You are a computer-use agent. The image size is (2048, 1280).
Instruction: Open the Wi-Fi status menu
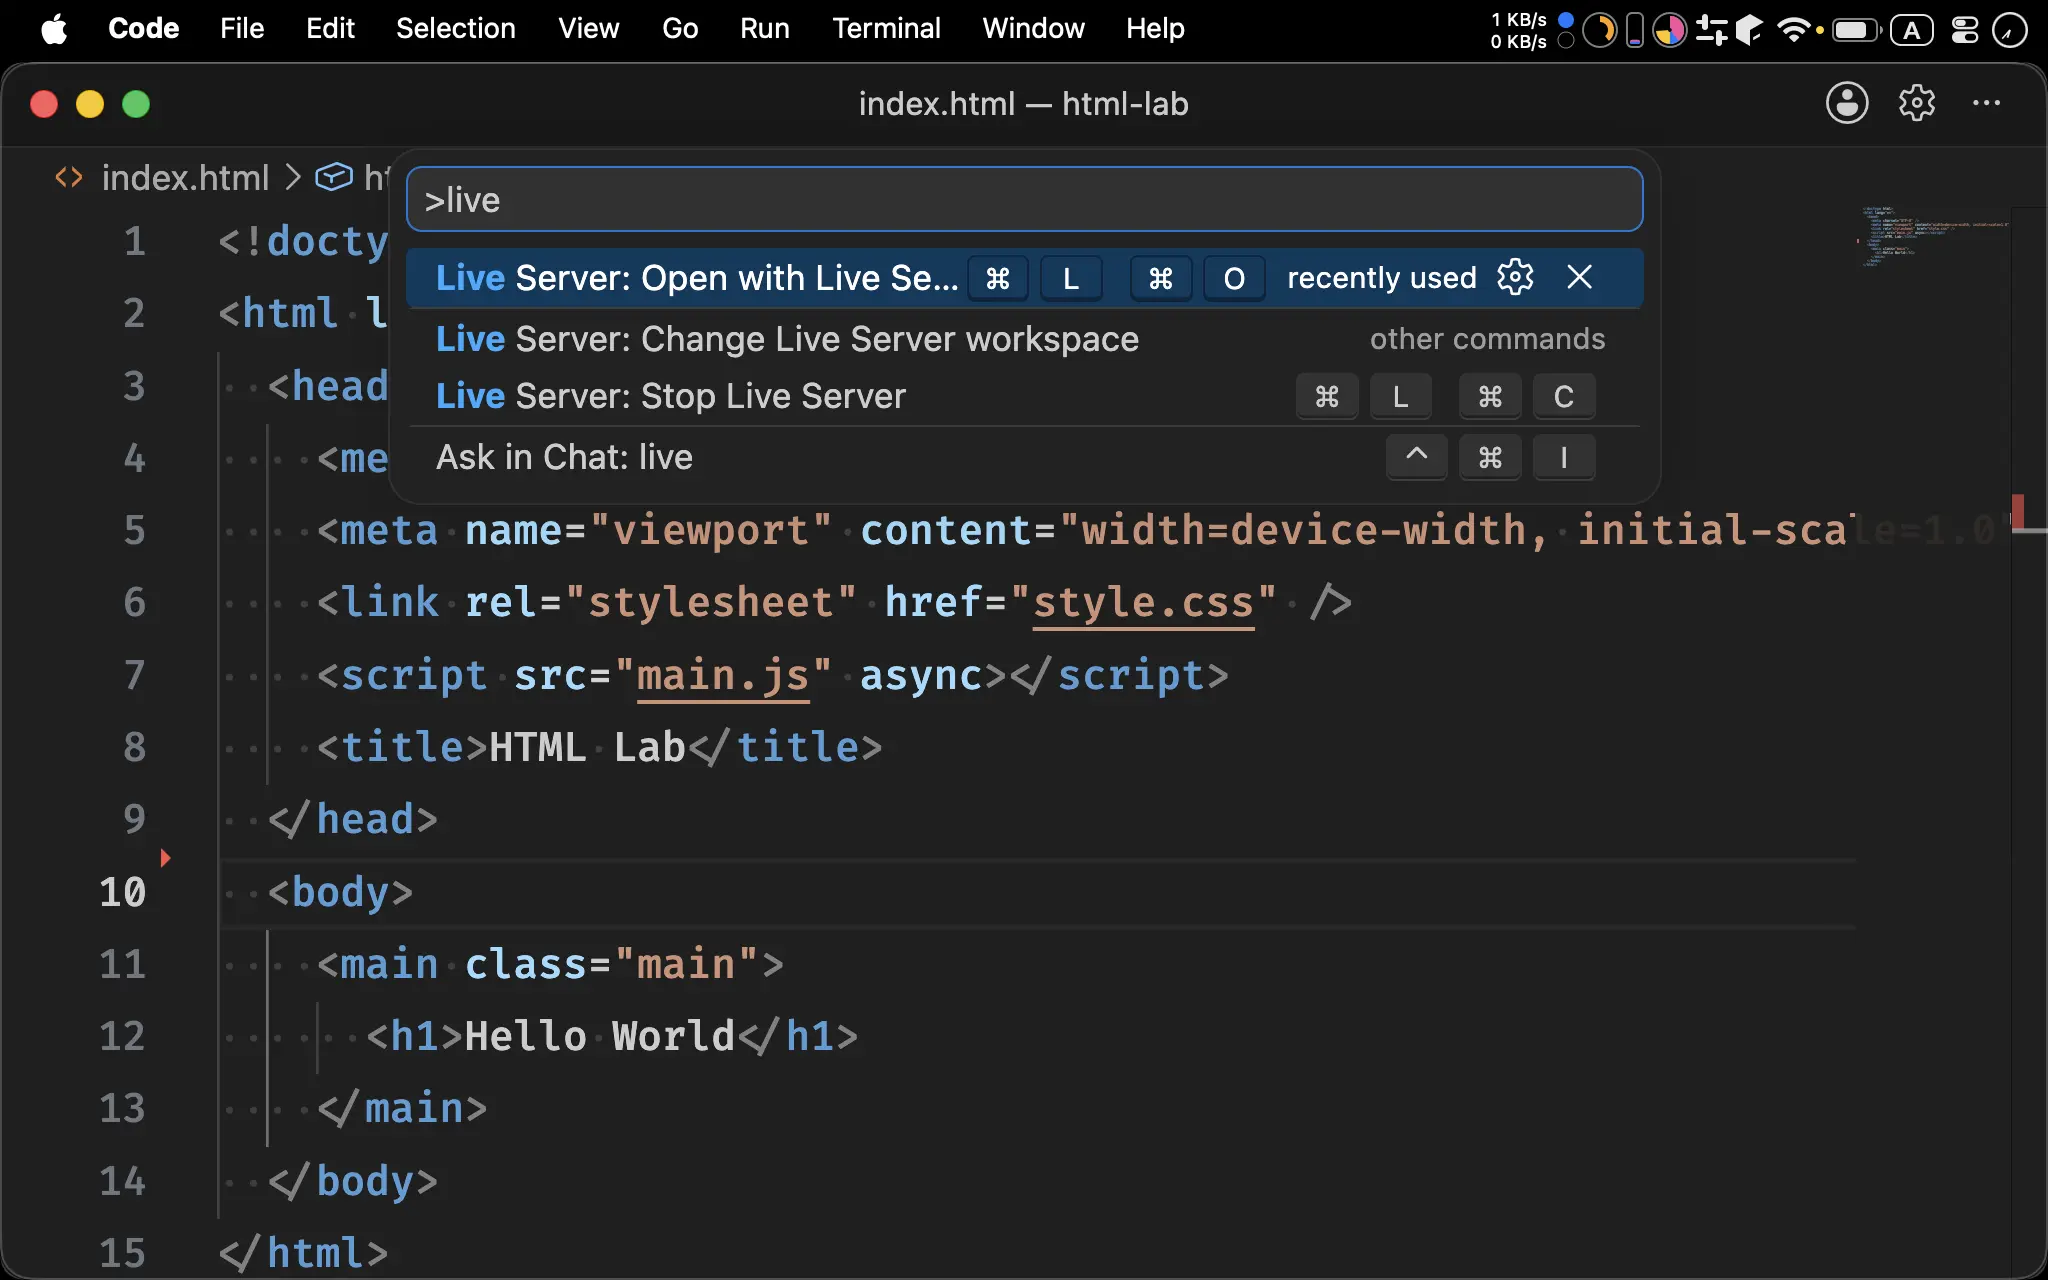point(1793,30)
